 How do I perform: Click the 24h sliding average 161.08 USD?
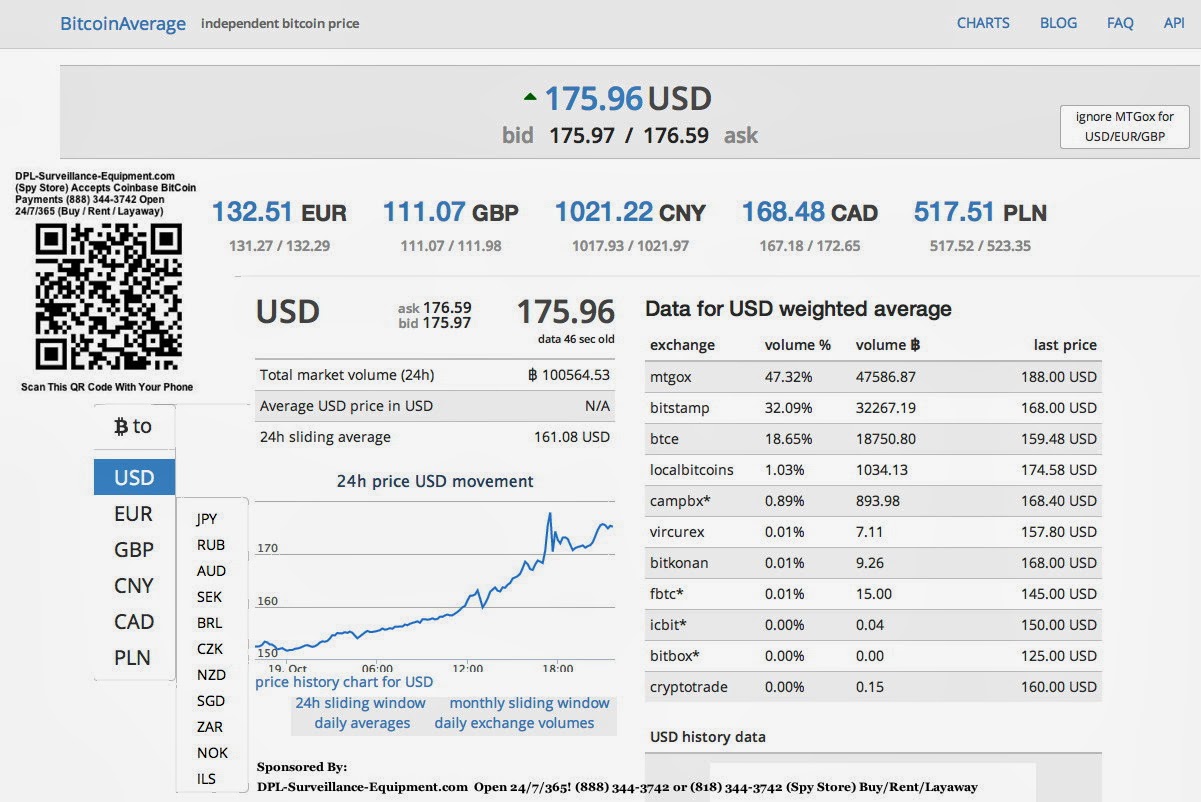(x=572, y=437)
